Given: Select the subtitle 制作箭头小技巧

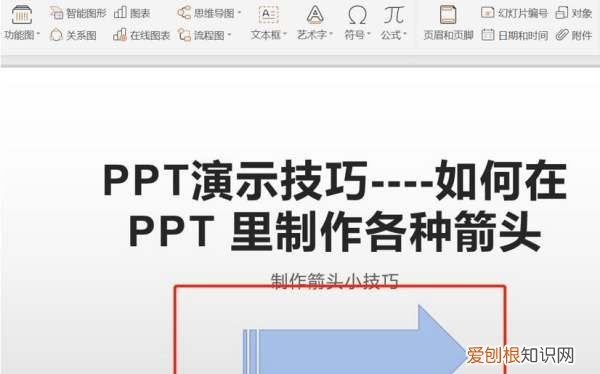Looking at the screenshot, I should click(335, 281).
